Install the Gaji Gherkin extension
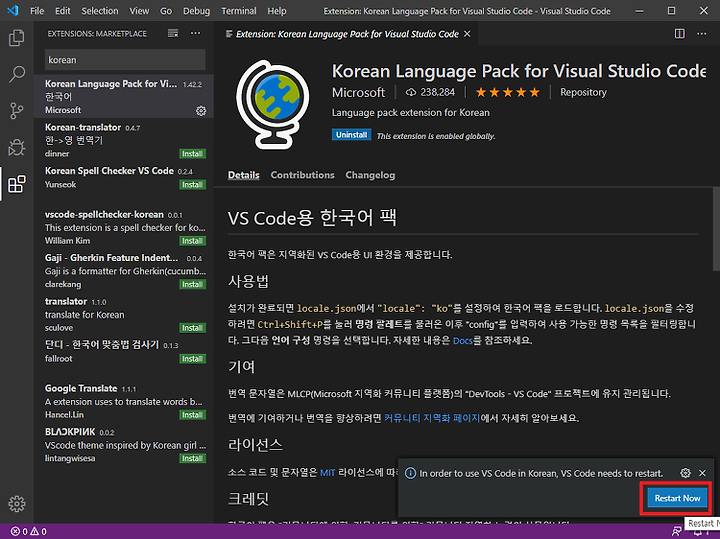 [192, 285]
